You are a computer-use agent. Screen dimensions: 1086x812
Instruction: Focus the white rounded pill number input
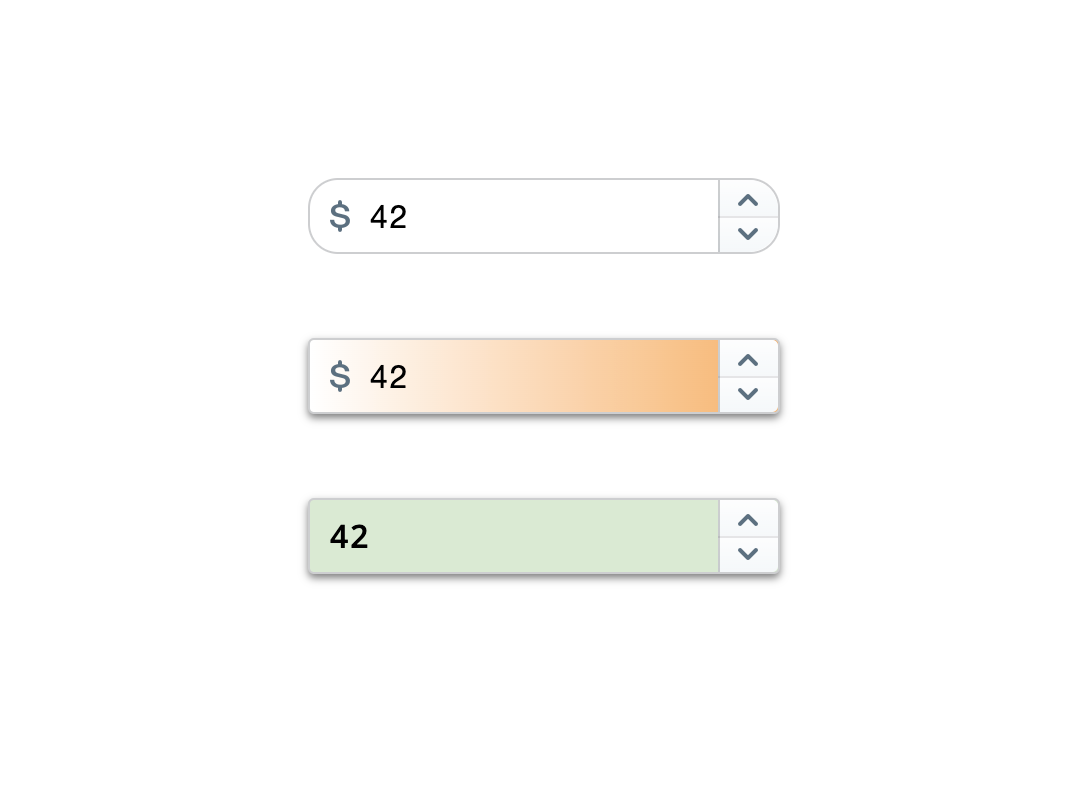[x=514, y=216]
